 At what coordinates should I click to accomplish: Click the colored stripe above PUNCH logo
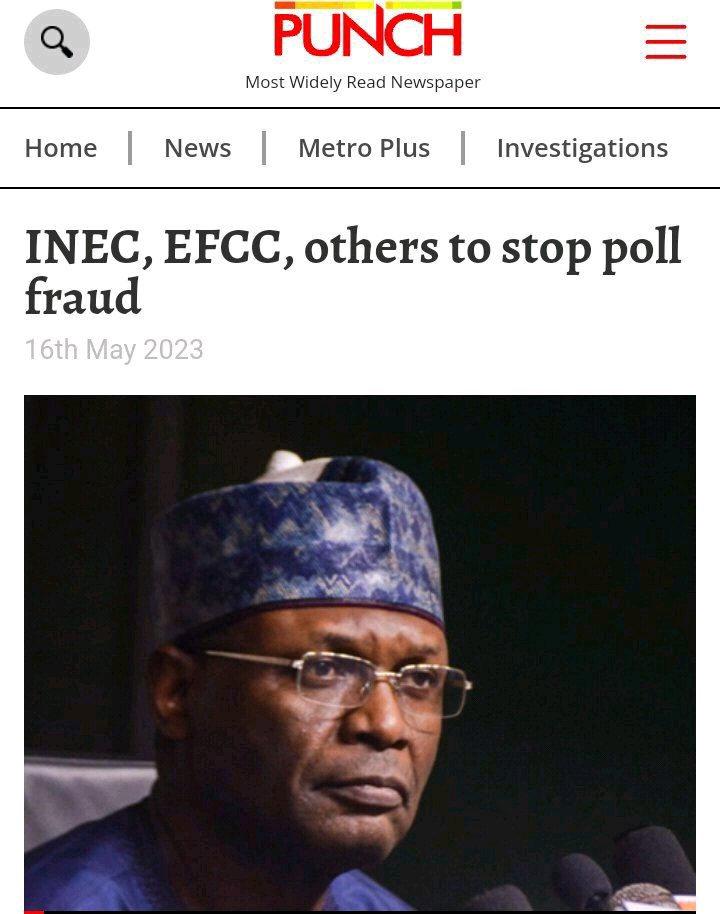click(367, 5)
